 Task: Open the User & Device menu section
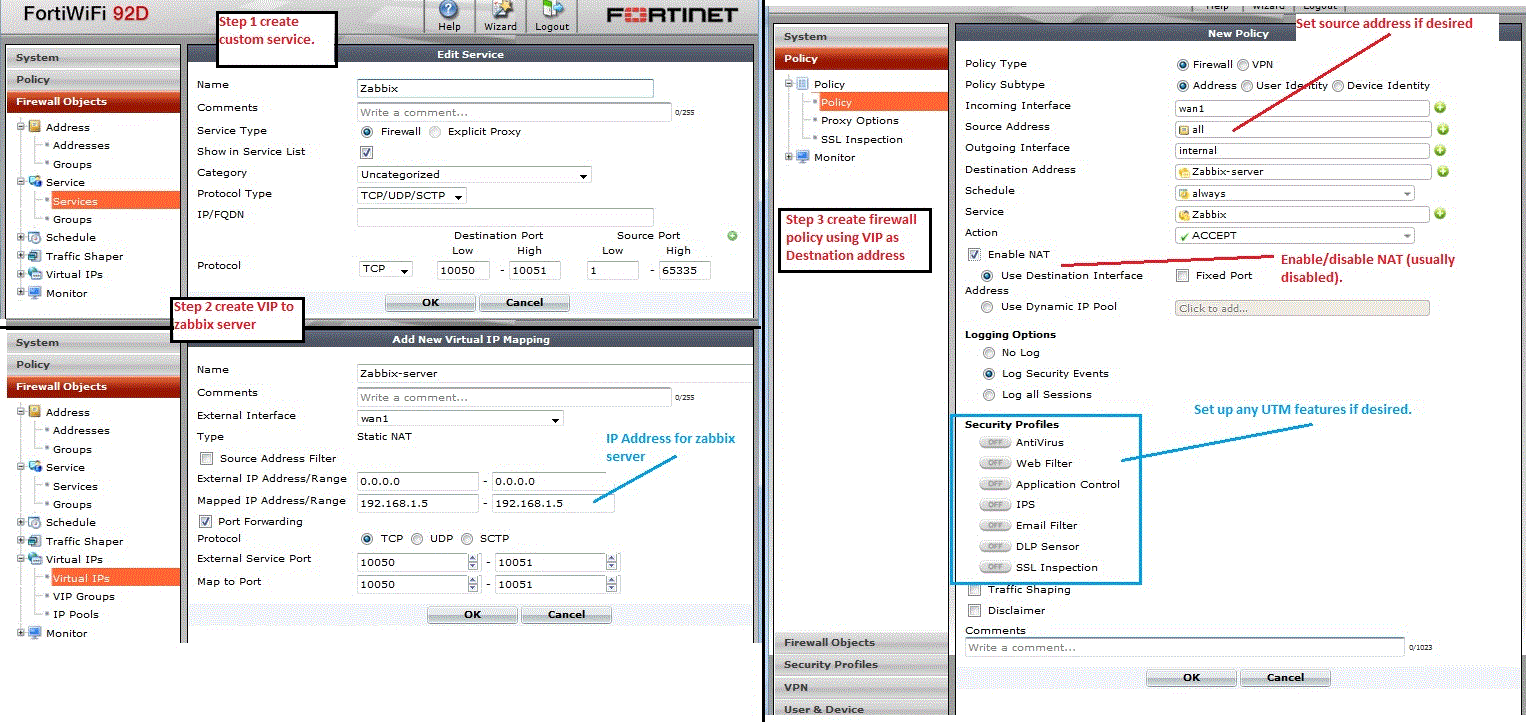click(861, 709)
